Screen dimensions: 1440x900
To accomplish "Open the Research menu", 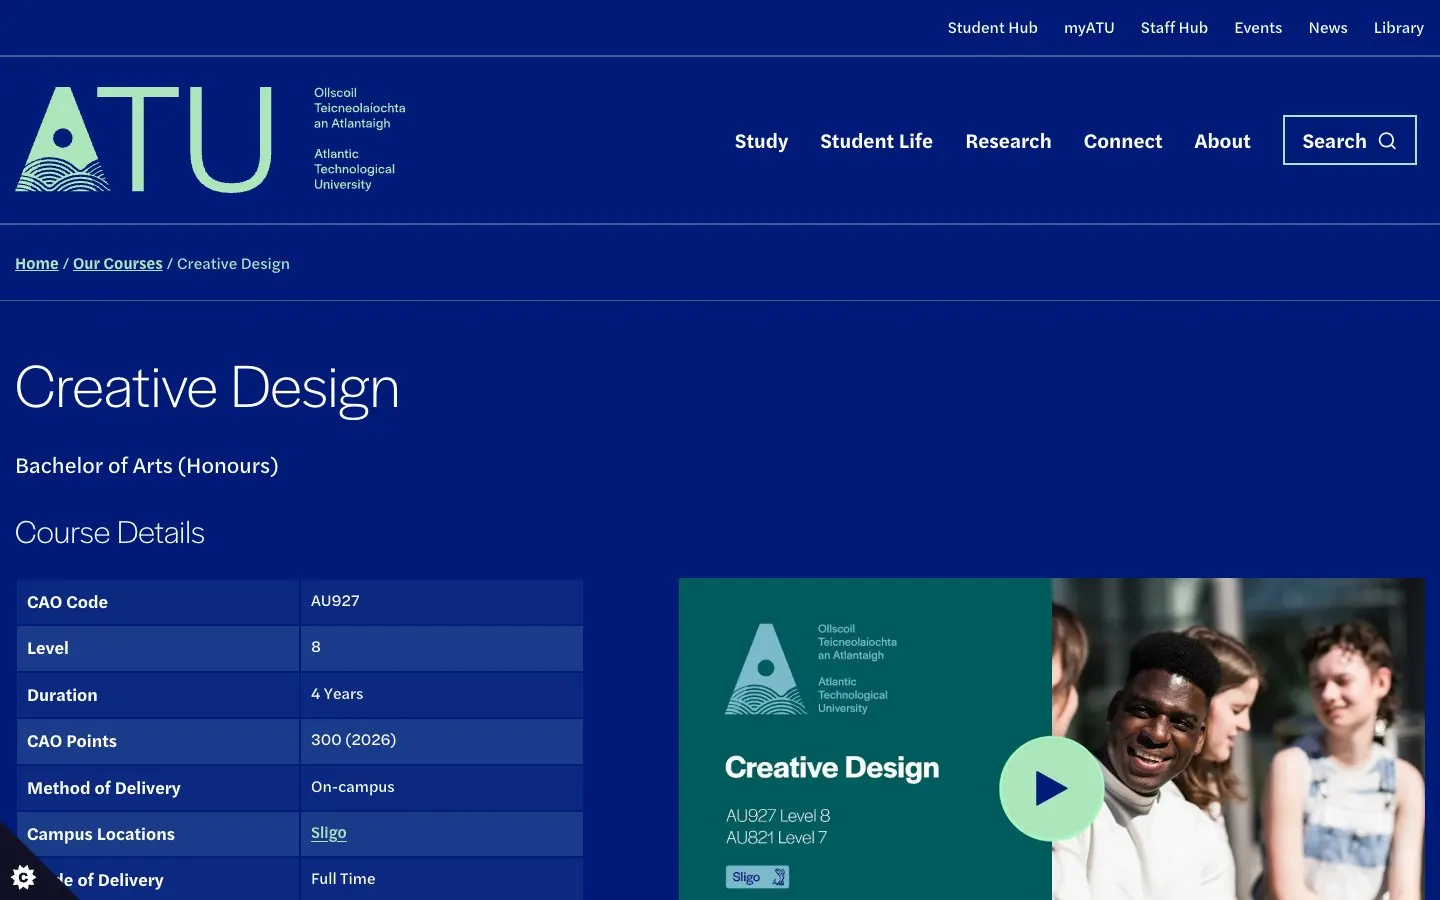I will click(x=1008, y=141).
